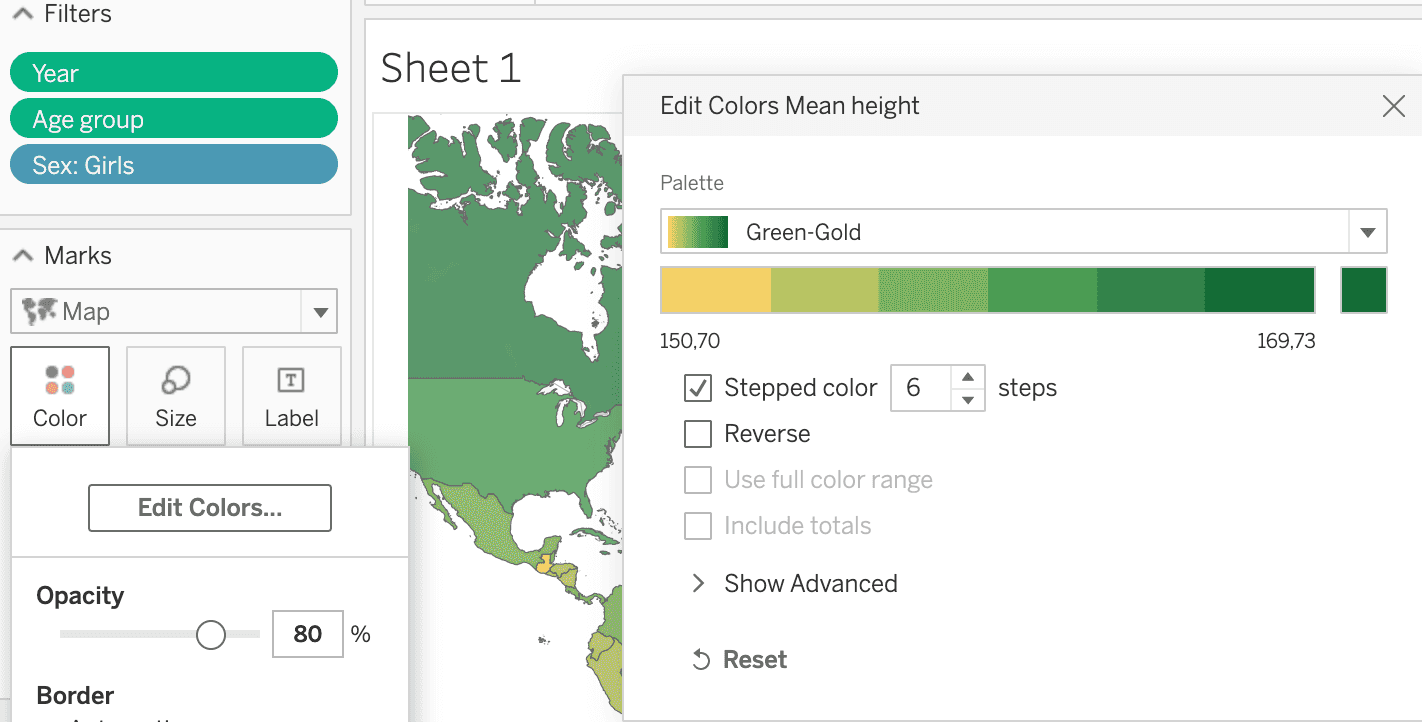The width and height of the screenshot is (1422, 722).
Task: Click the dark green end color swatch
Action: click(1363, 290)
